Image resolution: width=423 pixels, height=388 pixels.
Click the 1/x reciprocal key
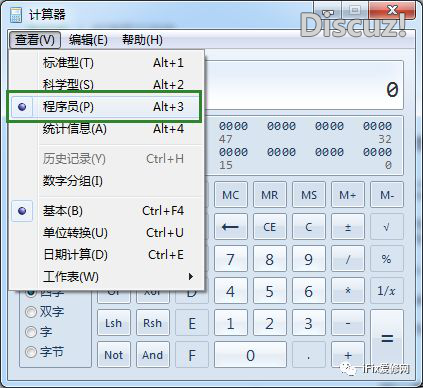pyautogui.click(x=387, y=291)
